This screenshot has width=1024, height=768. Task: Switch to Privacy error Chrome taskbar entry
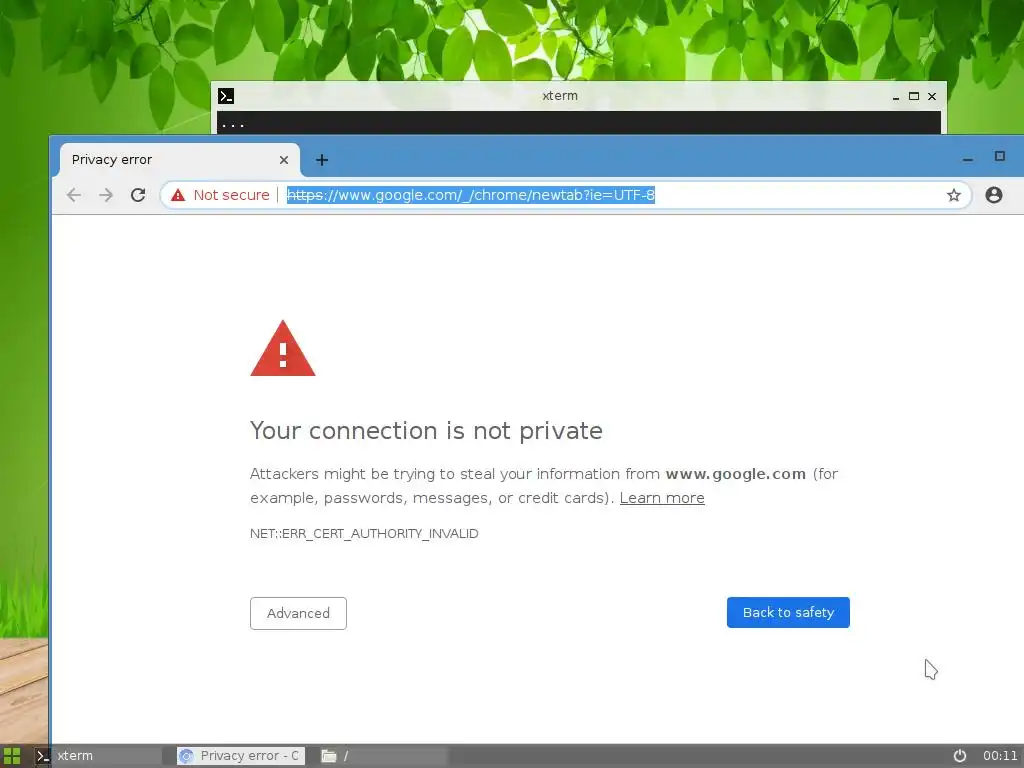(240, 756)
